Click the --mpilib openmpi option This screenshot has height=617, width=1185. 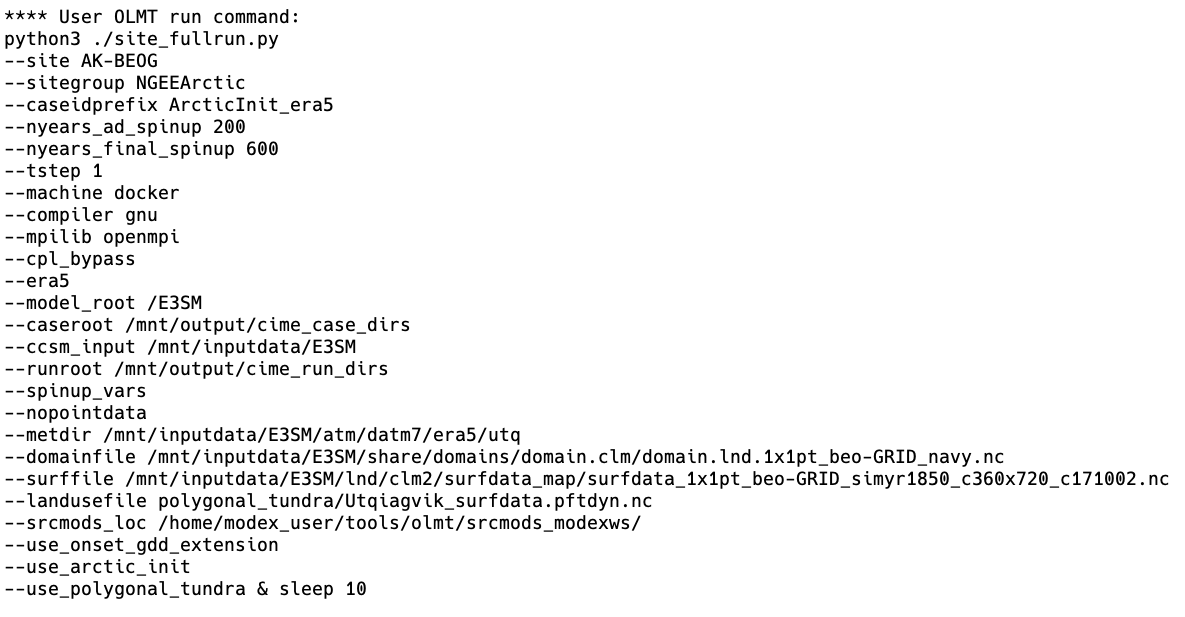coord(92,237)
